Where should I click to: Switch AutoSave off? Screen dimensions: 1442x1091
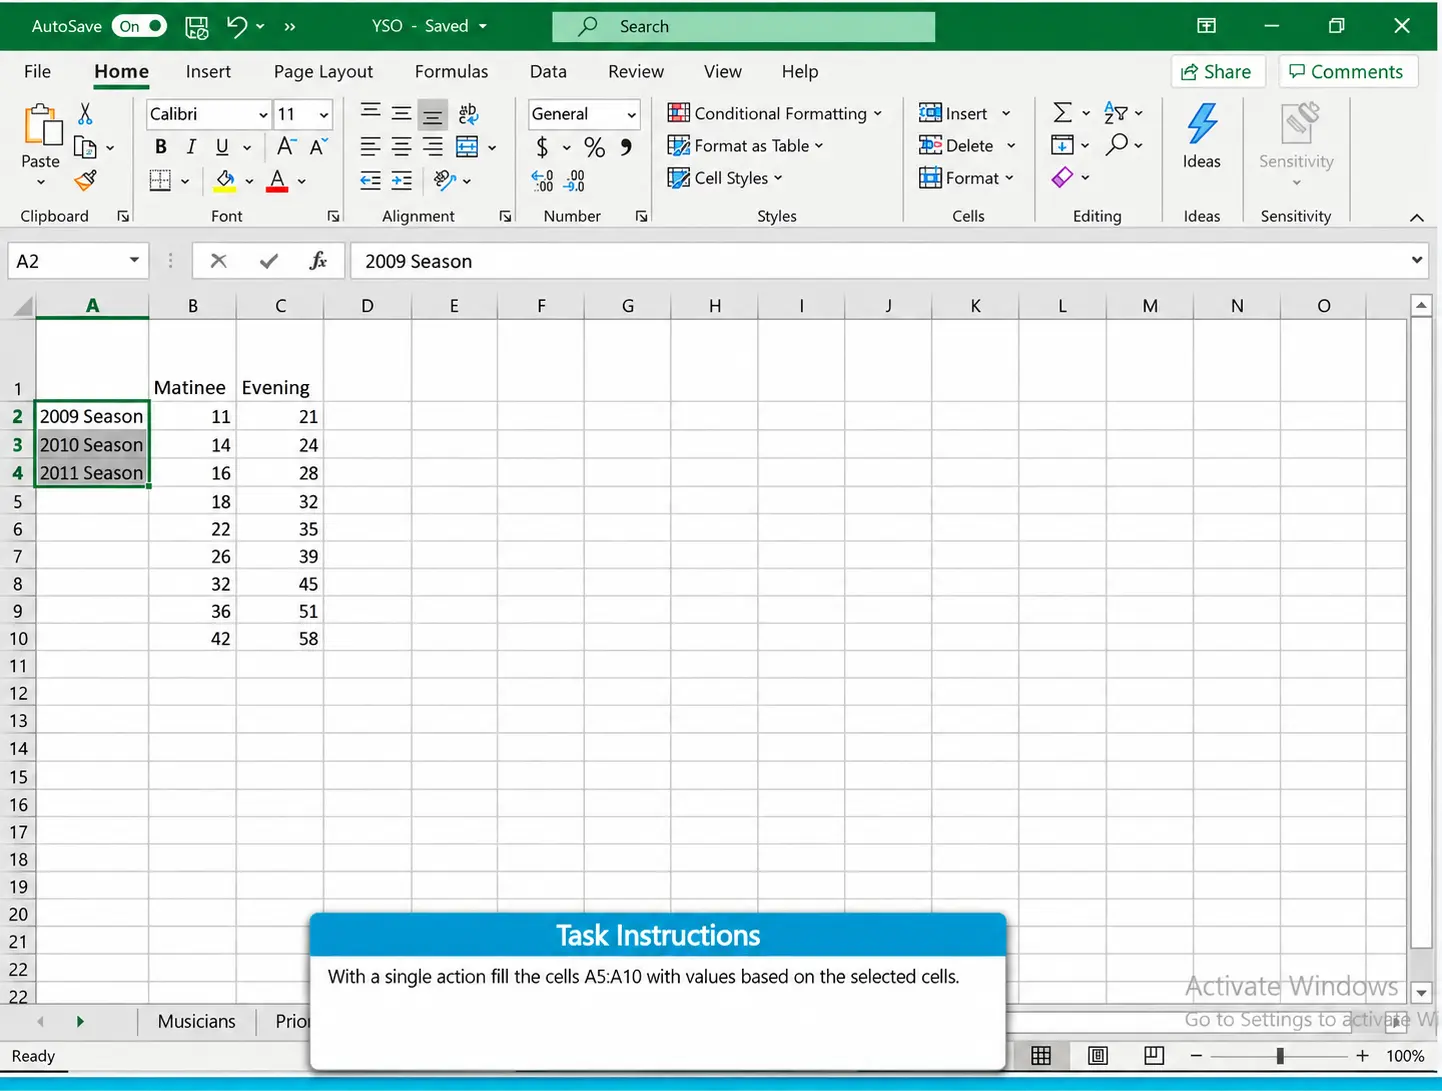(139, 26)
